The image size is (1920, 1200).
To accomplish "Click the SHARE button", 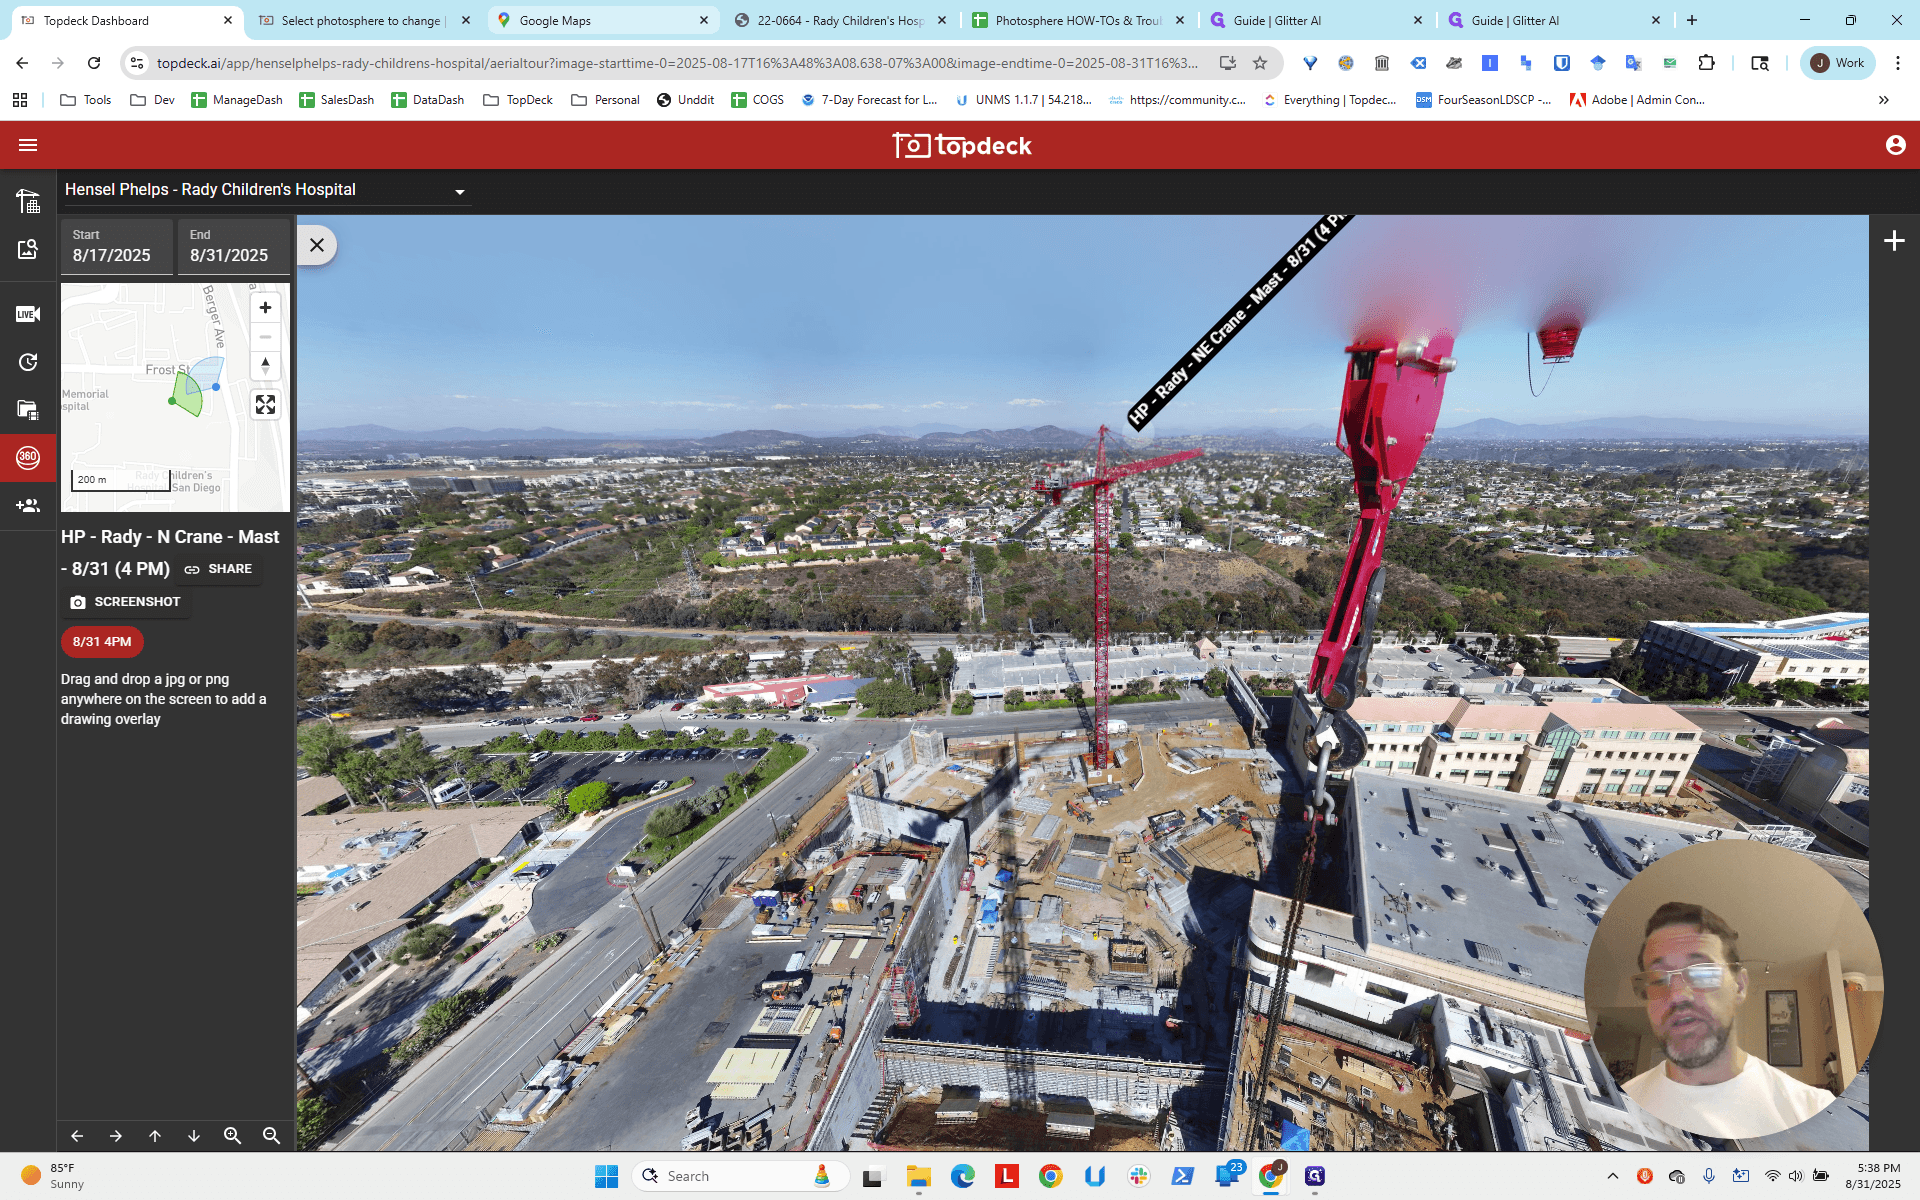I will coord(219,569).
